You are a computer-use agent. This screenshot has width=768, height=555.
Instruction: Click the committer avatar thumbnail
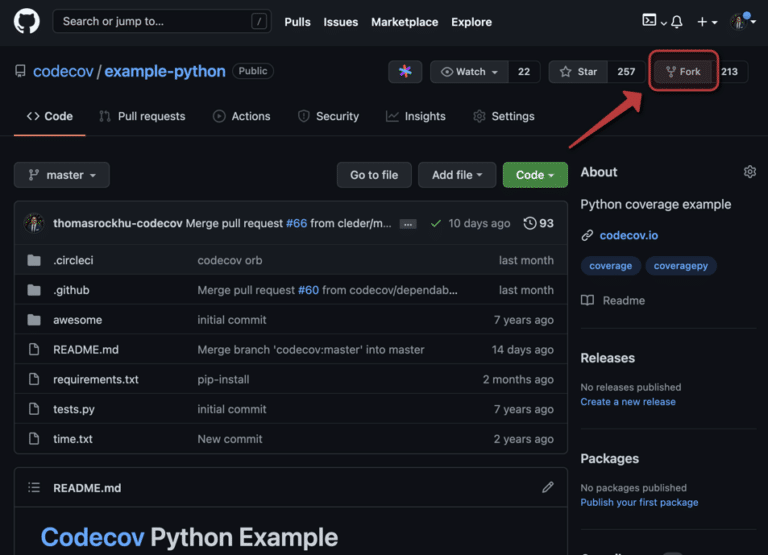[x=34, y=223]
